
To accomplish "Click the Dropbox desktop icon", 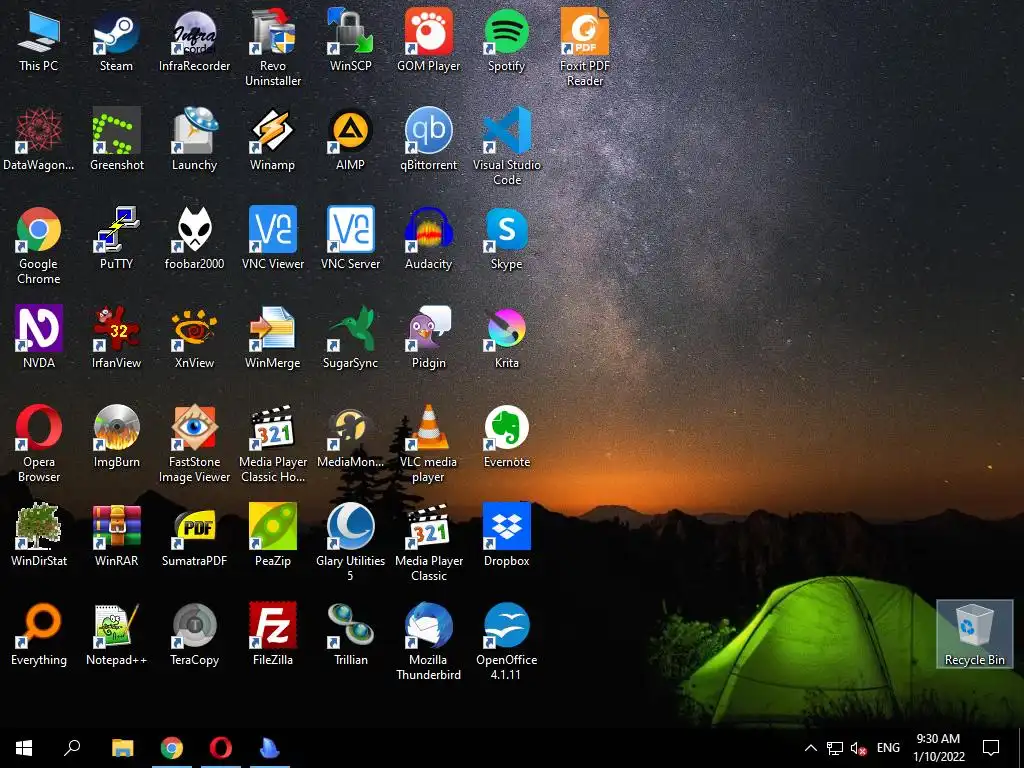I will (507, 536).
